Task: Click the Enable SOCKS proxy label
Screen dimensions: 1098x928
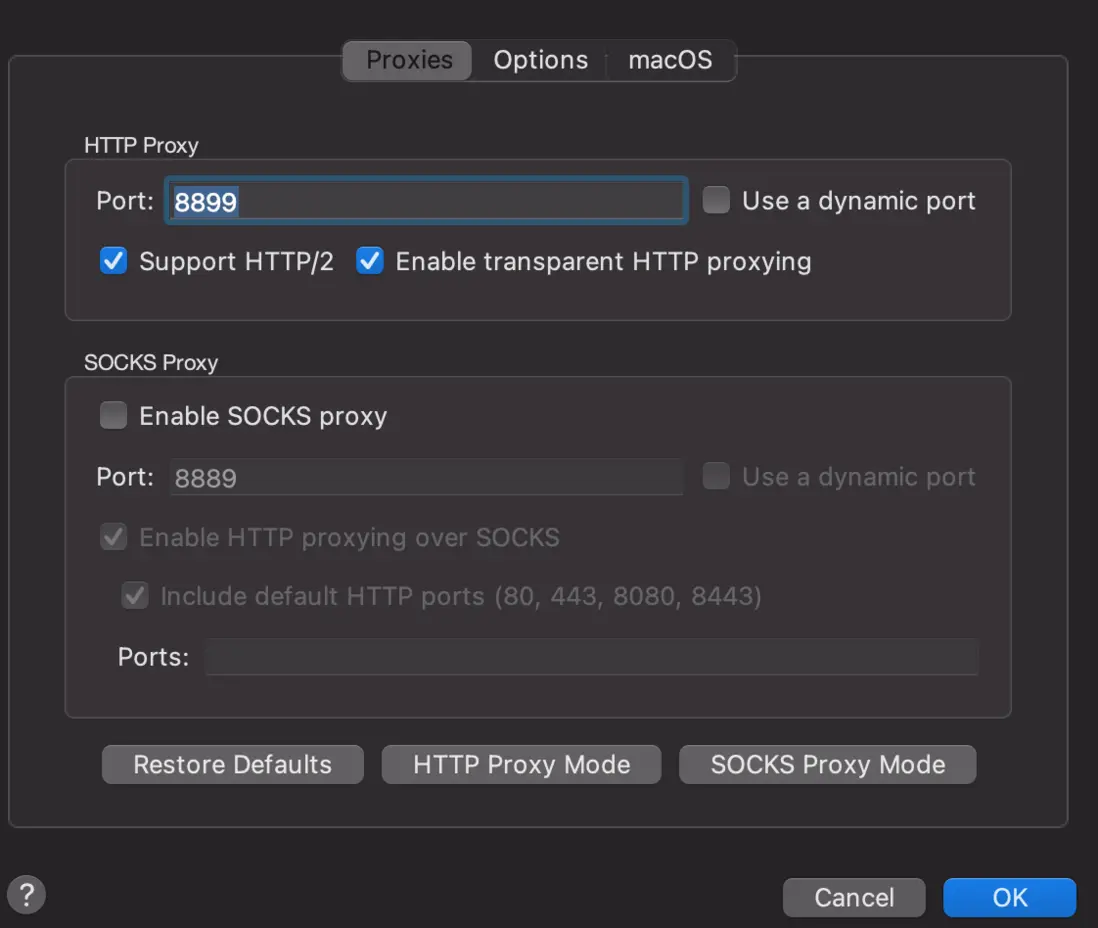Action: pos(263,416)
